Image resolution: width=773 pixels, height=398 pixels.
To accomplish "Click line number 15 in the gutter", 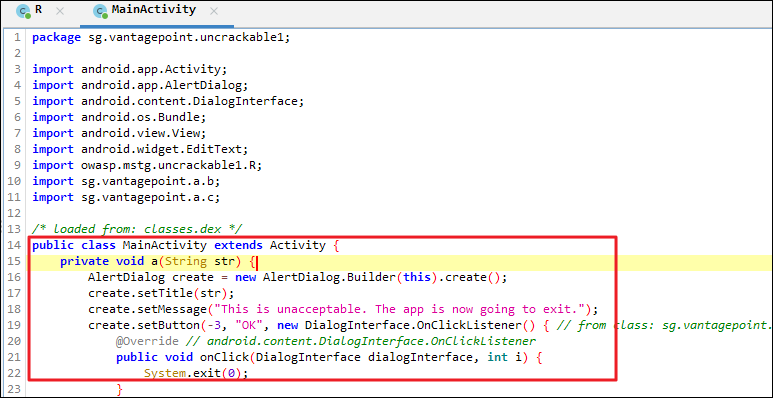I will point(14,261).
